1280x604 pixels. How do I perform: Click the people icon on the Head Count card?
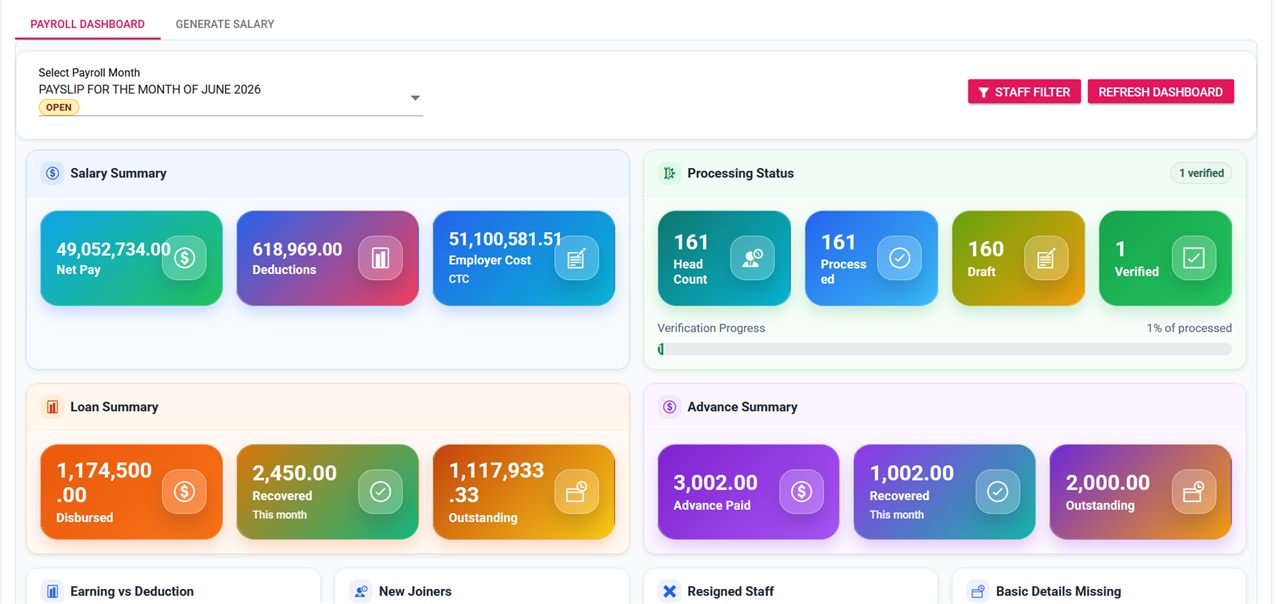(x=752, y=258)
